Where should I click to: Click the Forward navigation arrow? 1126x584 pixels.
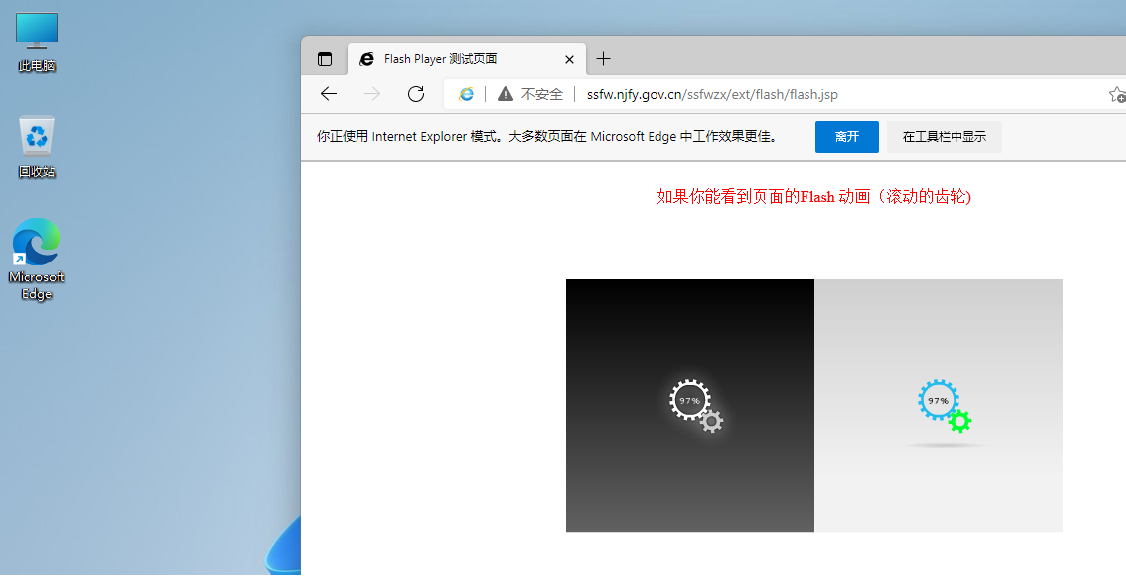tap(372, 93)
